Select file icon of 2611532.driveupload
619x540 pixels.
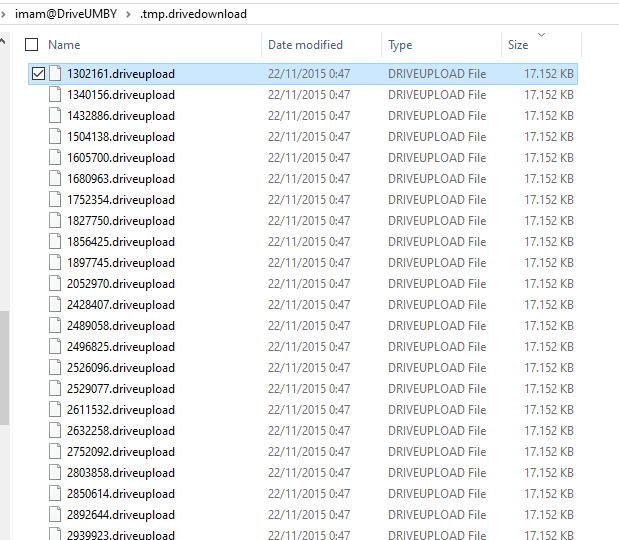[55, 409]
